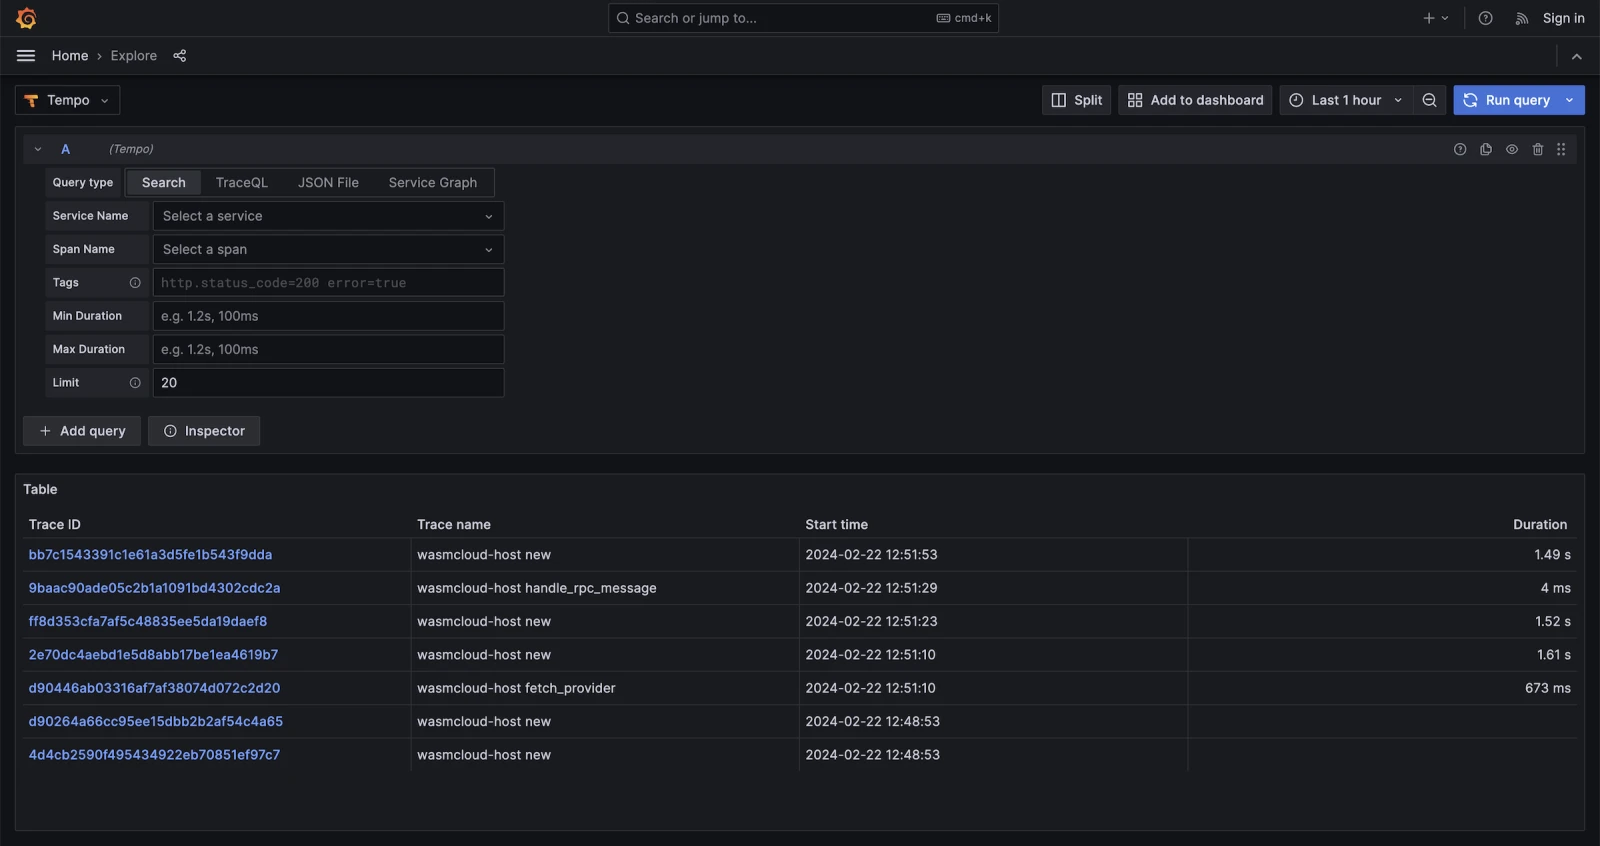Viewport: 1600px width, 846px height.
Task: Grab the query A drag handle
Action: tap(1561, 149)
